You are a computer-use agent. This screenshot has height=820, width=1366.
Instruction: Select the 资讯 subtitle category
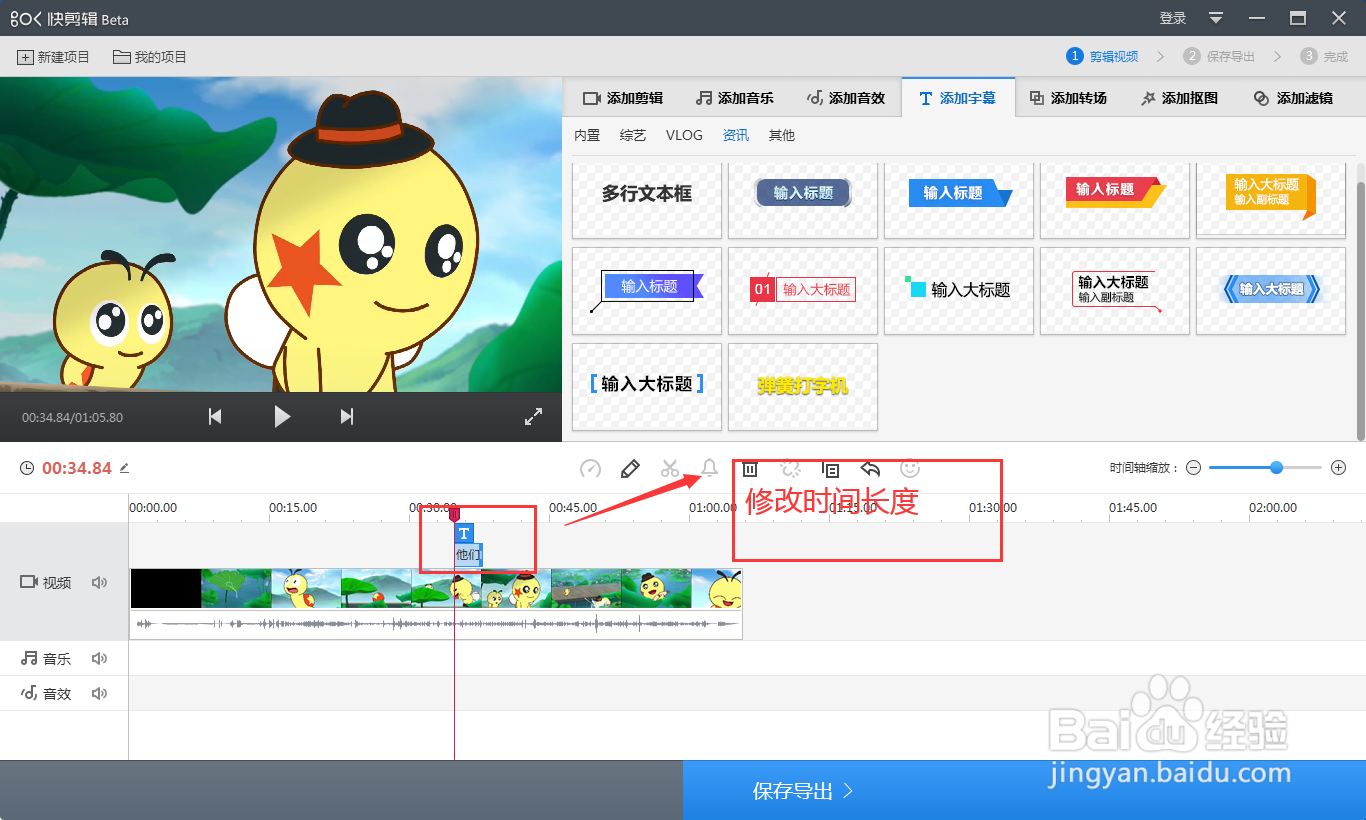click(736, 135)
